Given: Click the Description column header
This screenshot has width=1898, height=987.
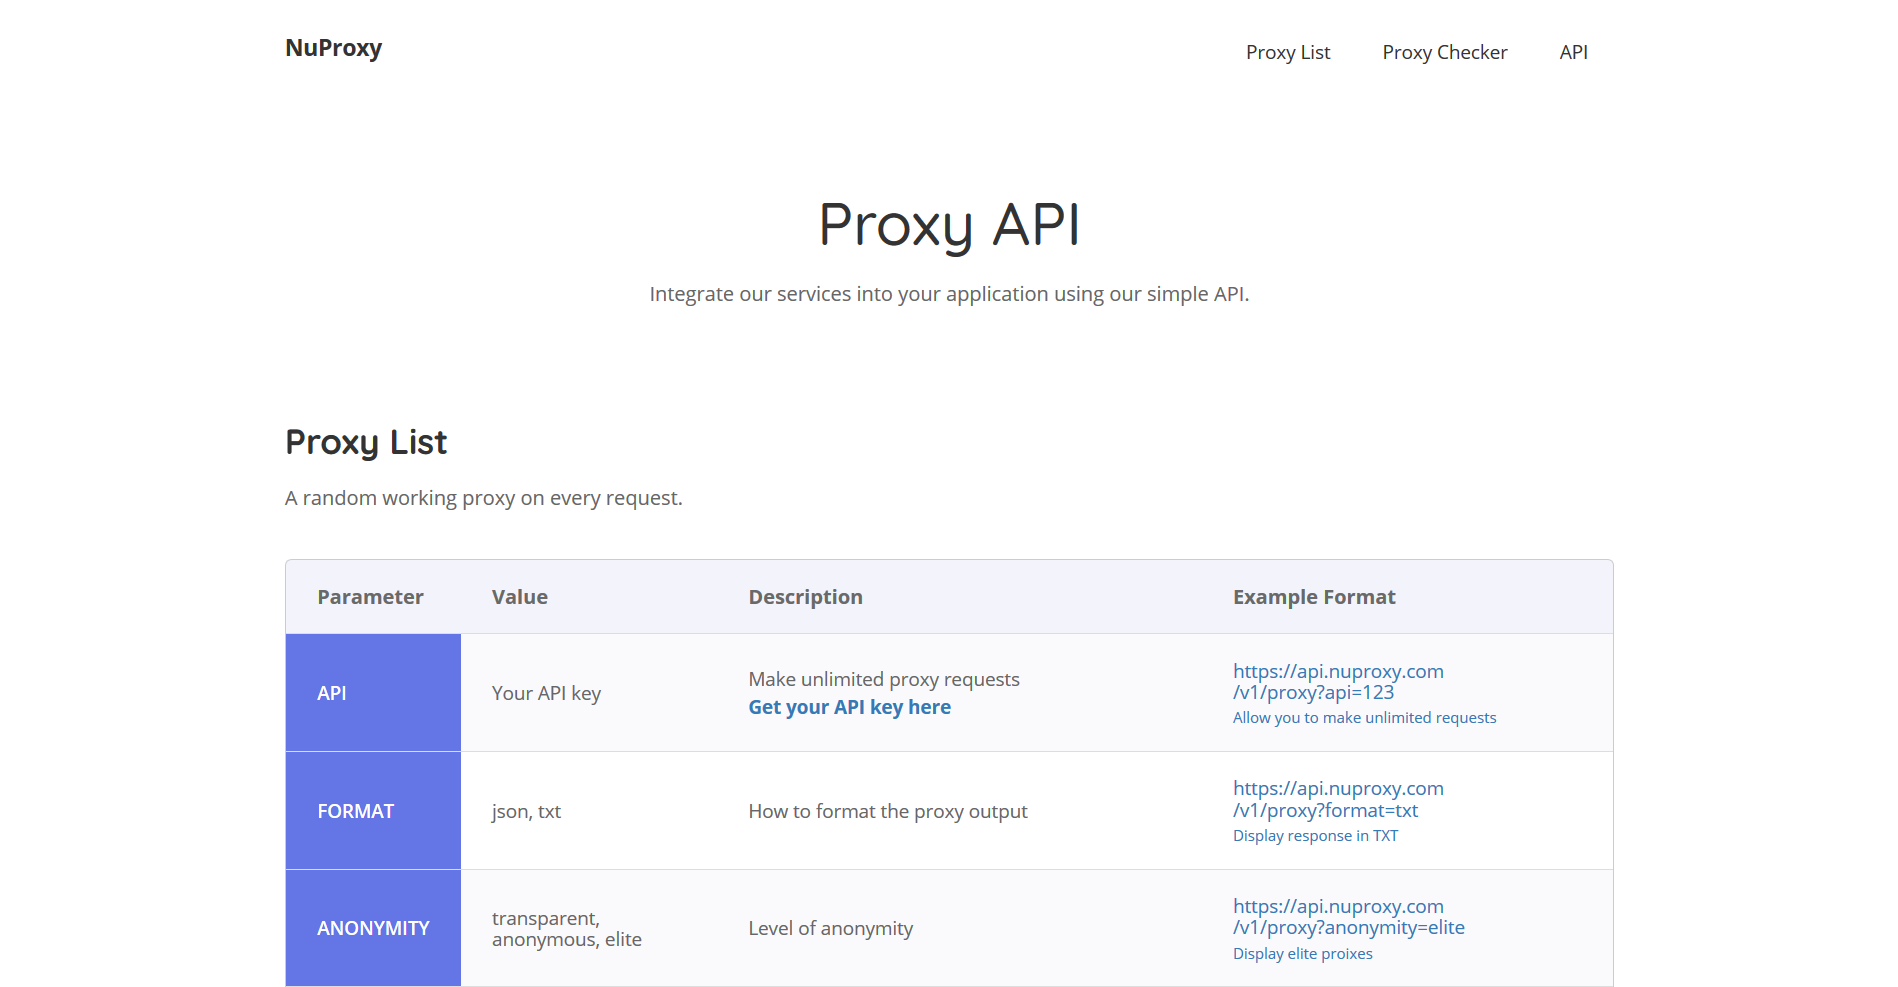Looking at the screenshot, I should (x=805, y=597).
